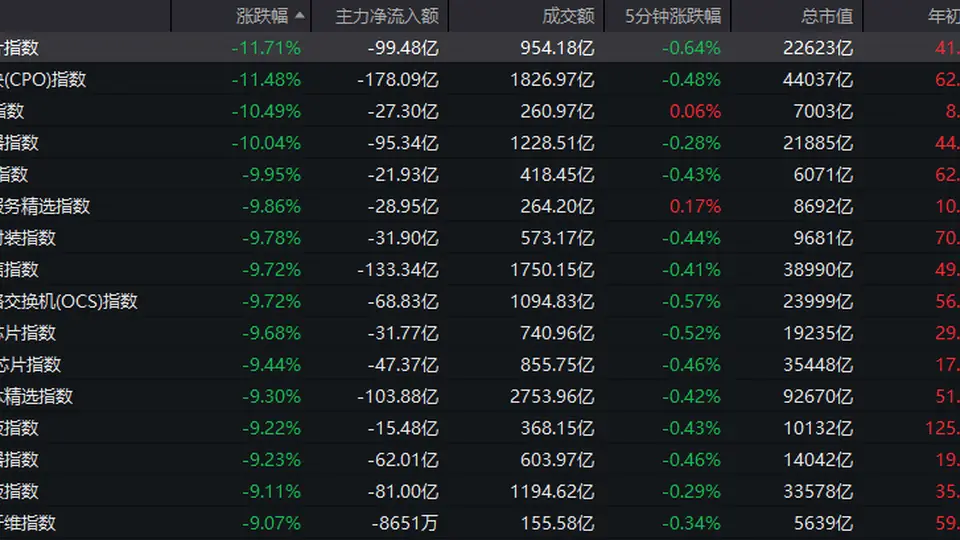Click the -0.34% five-minute change
The width and height of the screenshot is (960, 540).
(x=691, y=523)
